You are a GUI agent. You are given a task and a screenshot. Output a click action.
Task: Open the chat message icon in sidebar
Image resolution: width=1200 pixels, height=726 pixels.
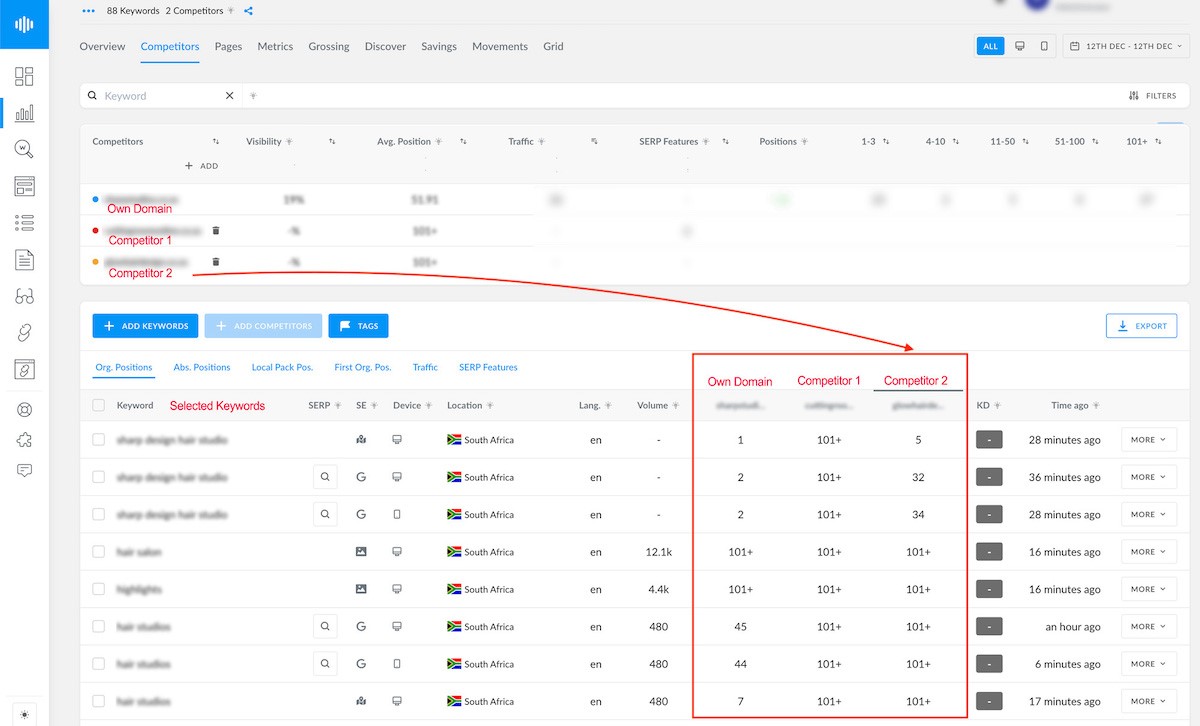coord(24,470)
